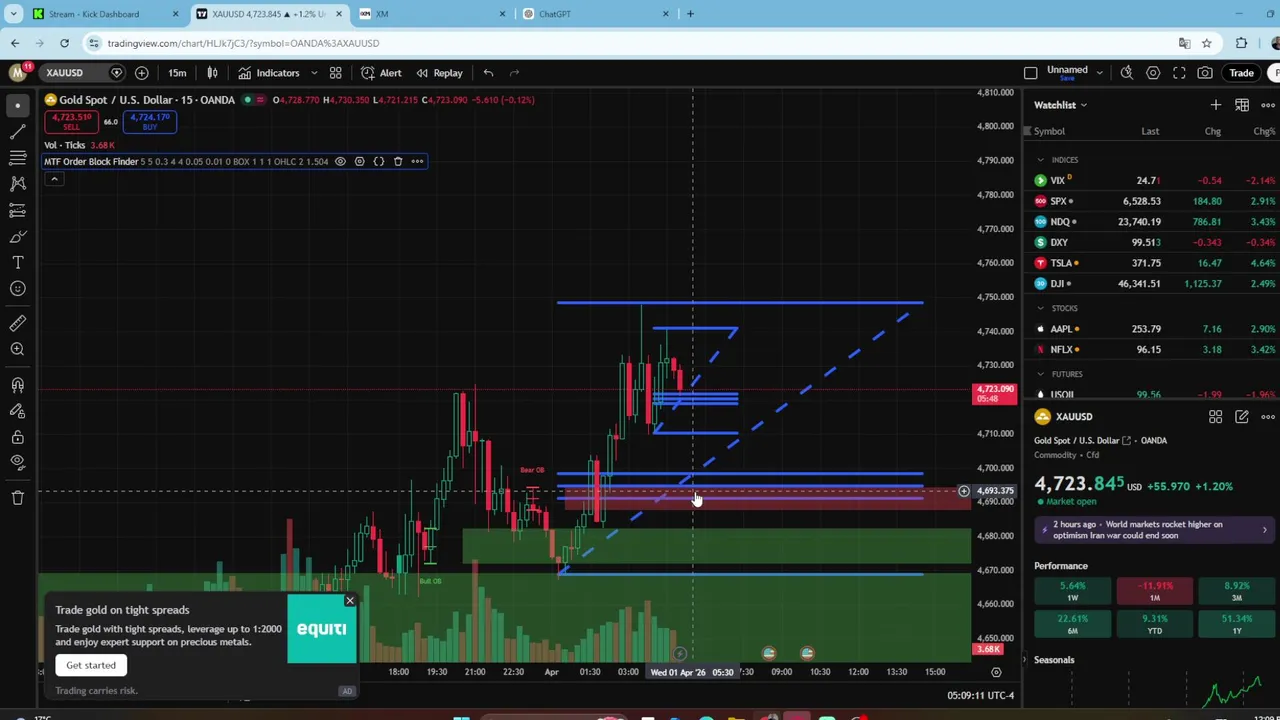Open watchlist advanced view table icon

[1241, 105]
